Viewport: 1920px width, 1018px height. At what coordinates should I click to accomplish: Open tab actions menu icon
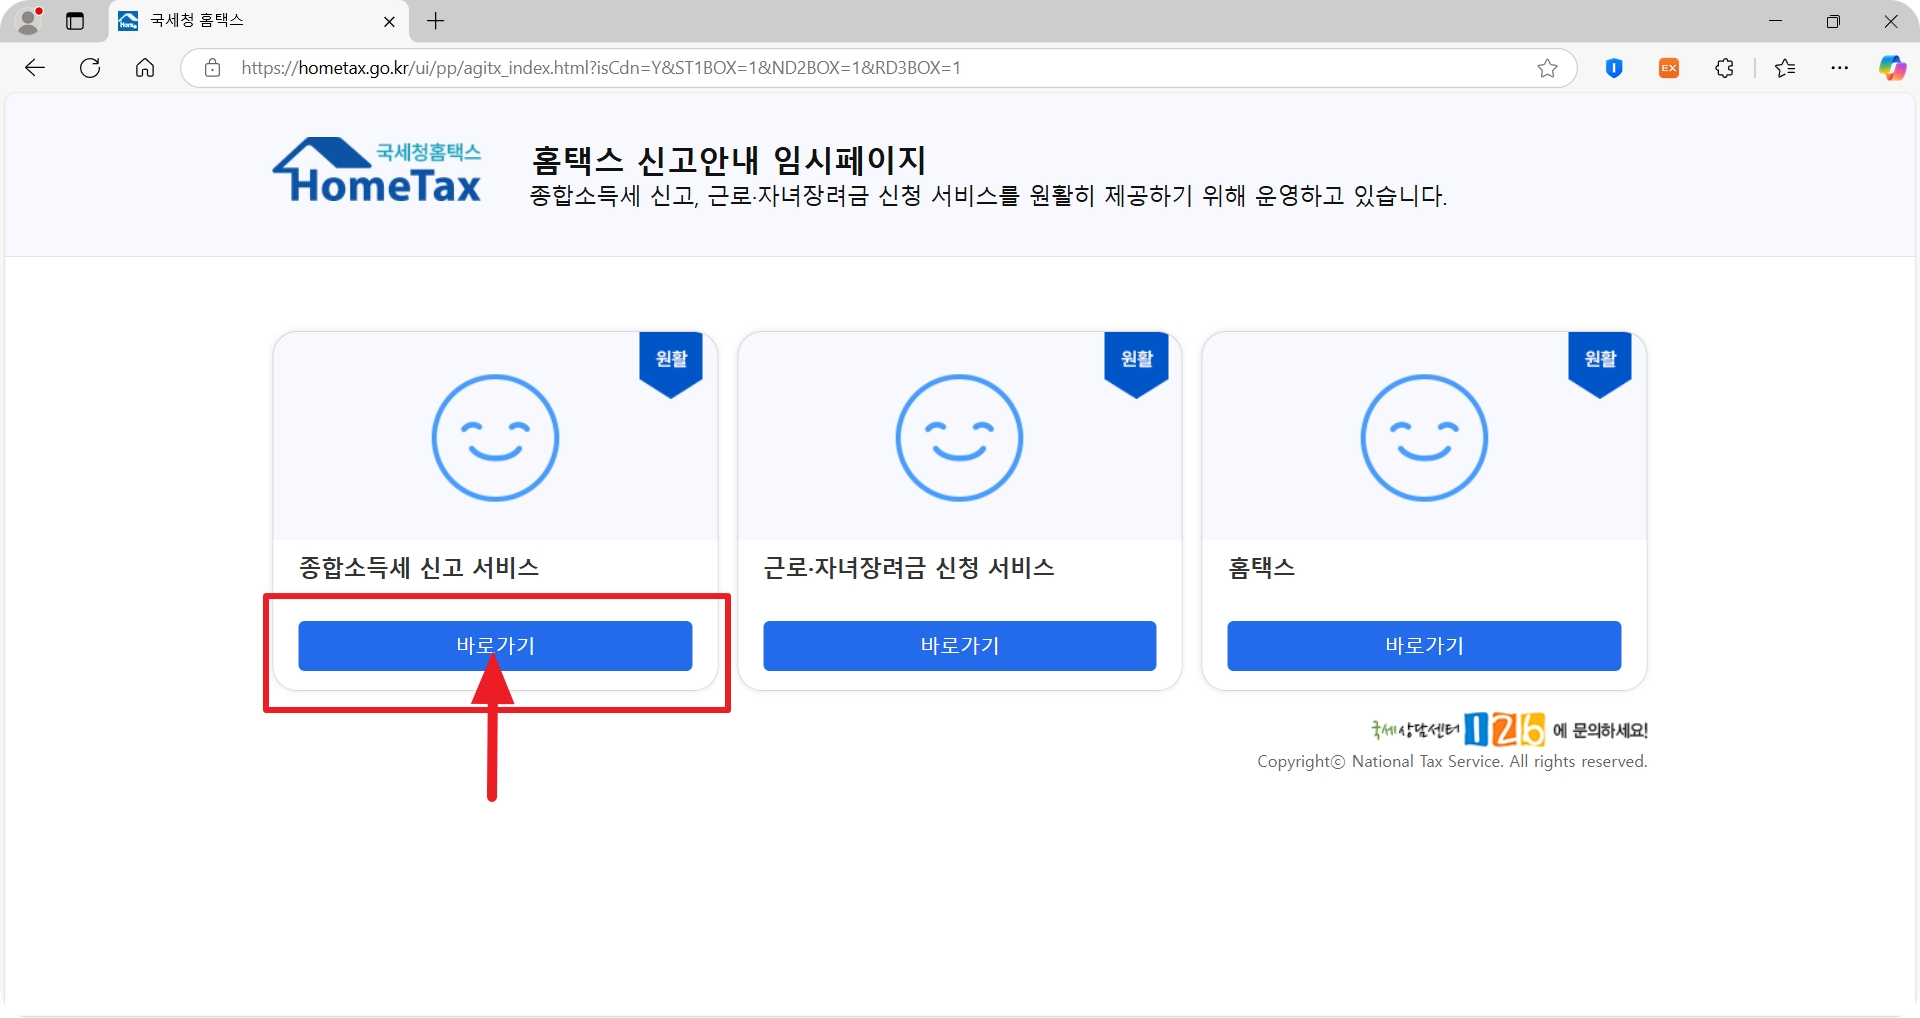tap(75, 21)
